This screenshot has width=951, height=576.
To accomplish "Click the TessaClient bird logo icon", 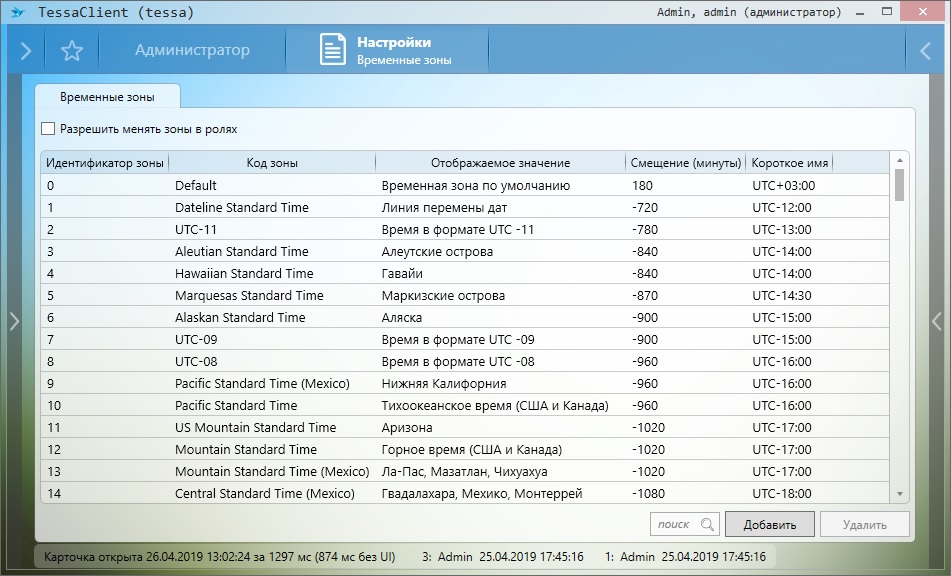I will pos(17,13).
